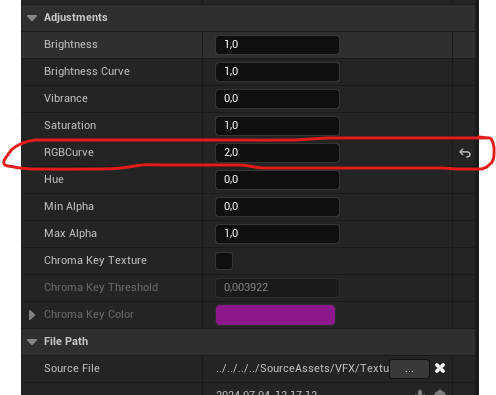
Task: Edit the RGBCurve value field
Action: pos(277,153)
